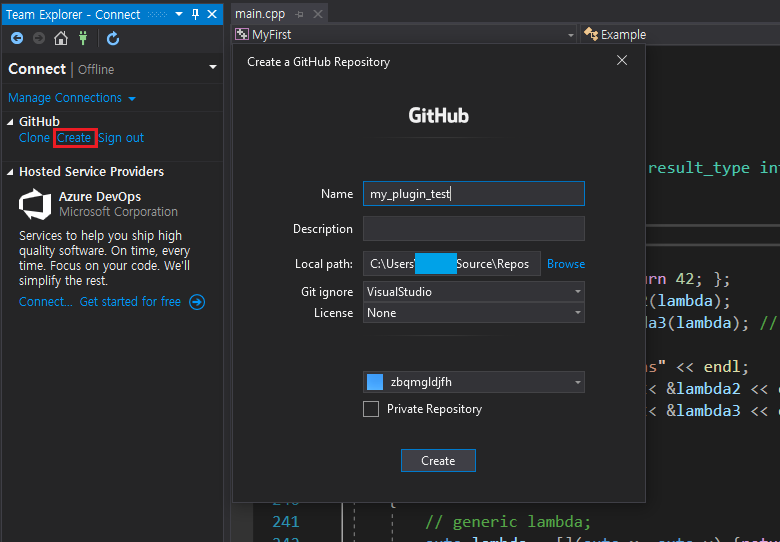Click the Azure DevOps Connect... link
The image size is (780, 542).
point(45,302)
